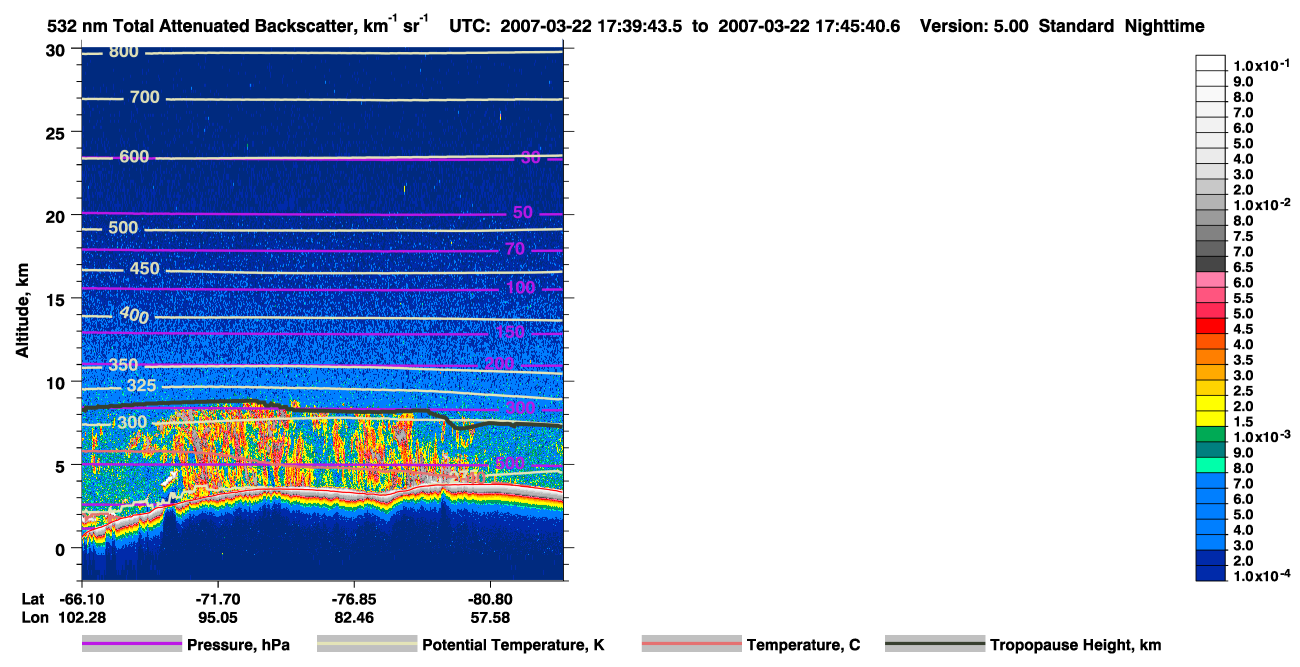Screen dimensions: 1300x667
Task: Click the 'Lon' row label
Action: (x=34, y=618)
